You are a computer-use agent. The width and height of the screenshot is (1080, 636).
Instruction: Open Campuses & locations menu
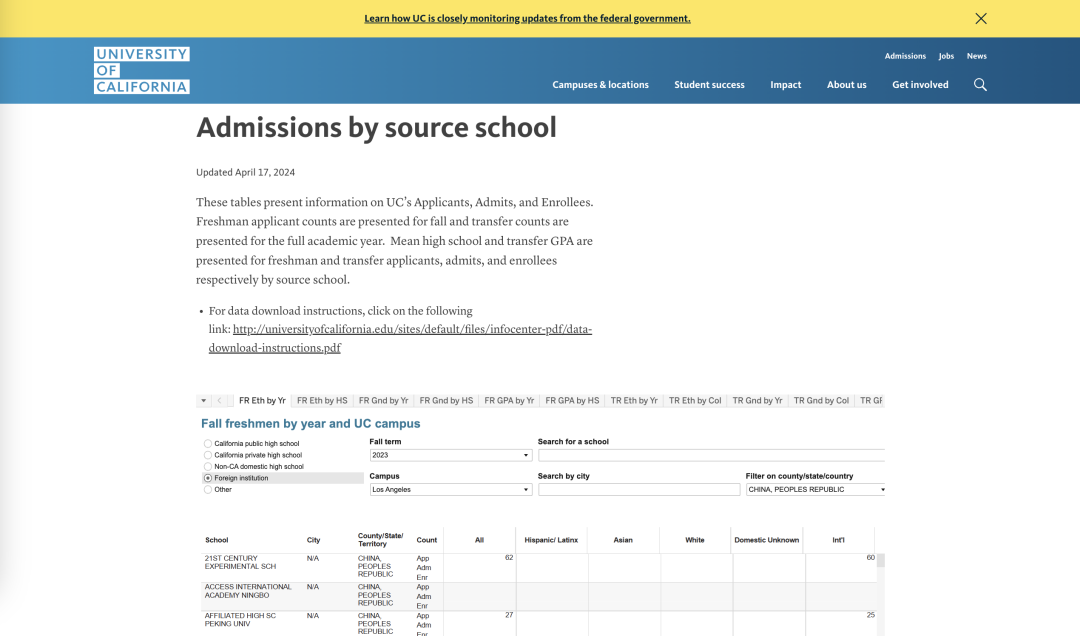601,85
